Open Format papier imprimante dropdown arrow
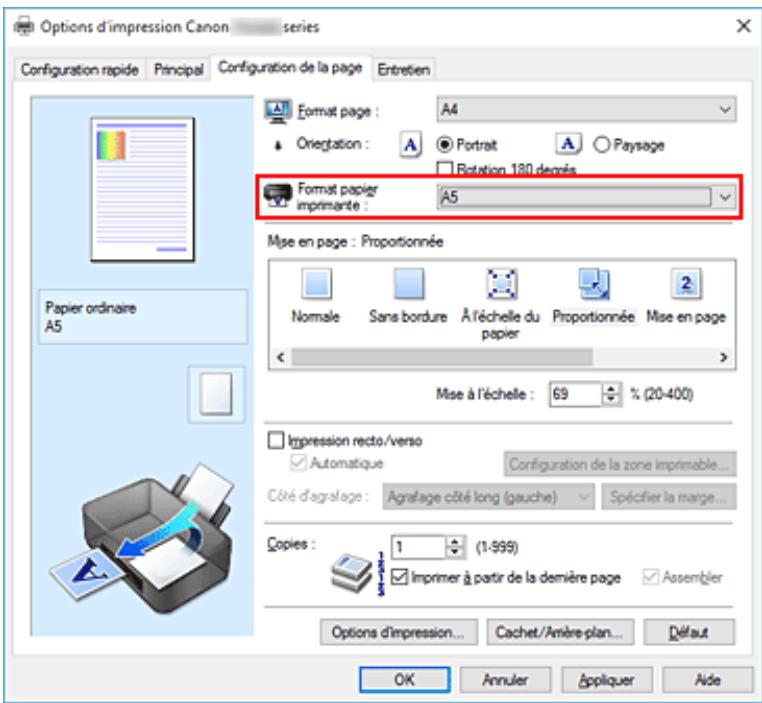 pos(725,197)
